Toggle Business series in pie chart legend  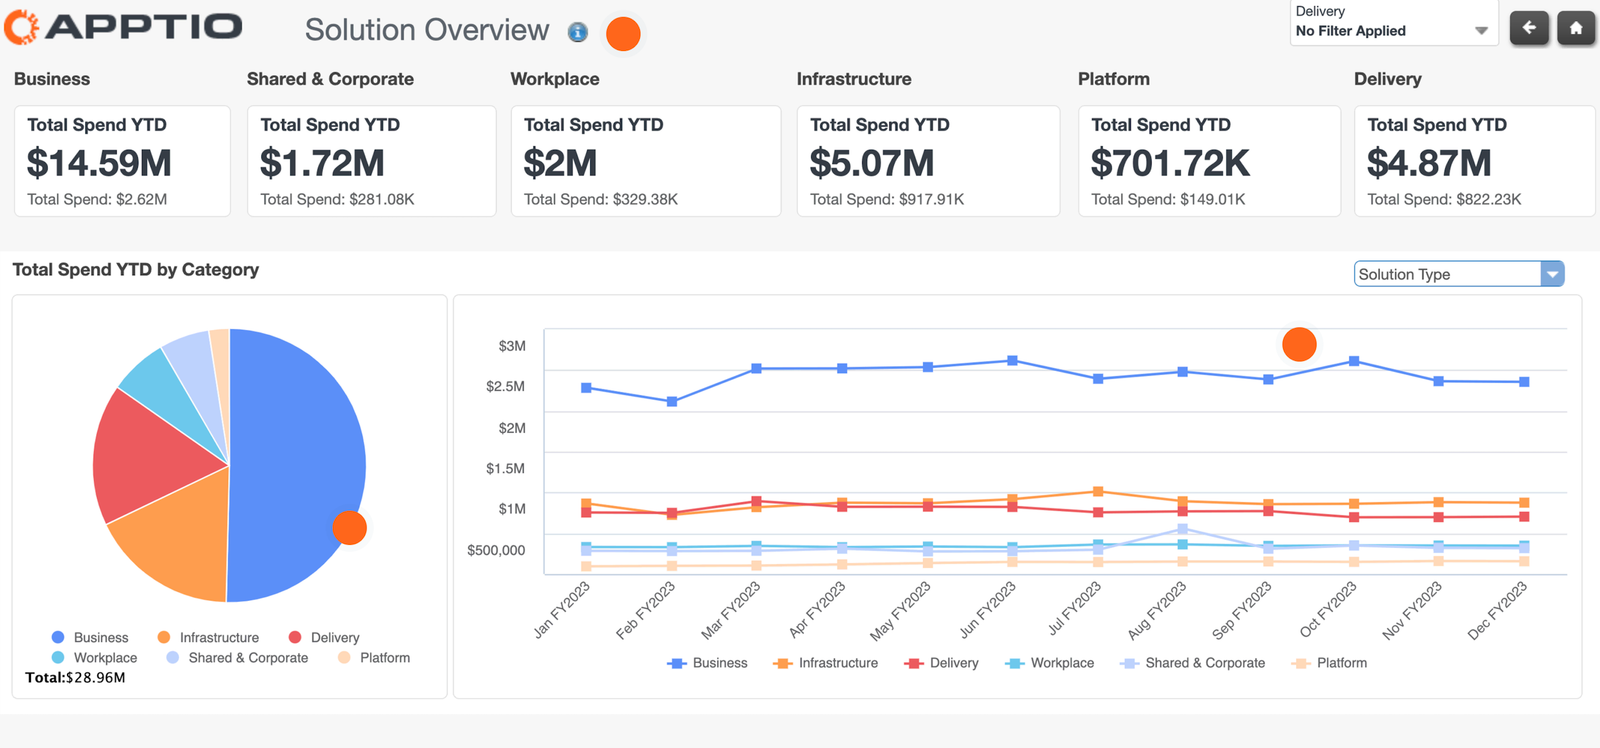pyautogui.click(x=90, y=637)
